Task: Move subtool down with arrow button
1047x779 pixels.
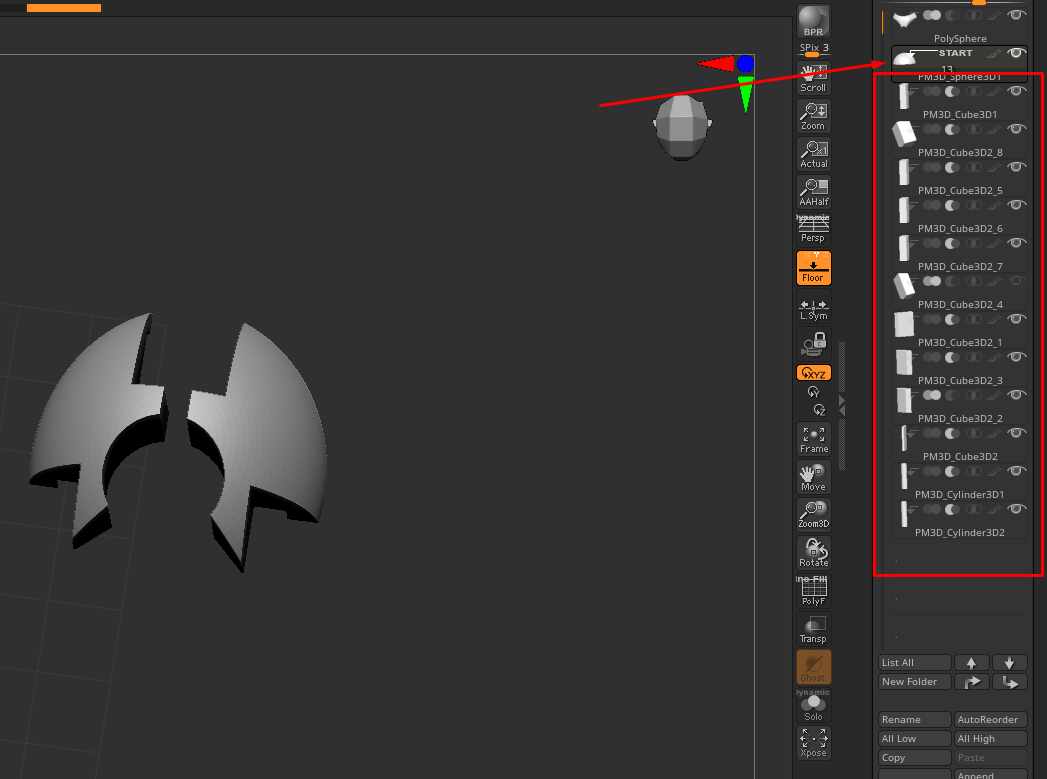Action: click(1009, 662)
